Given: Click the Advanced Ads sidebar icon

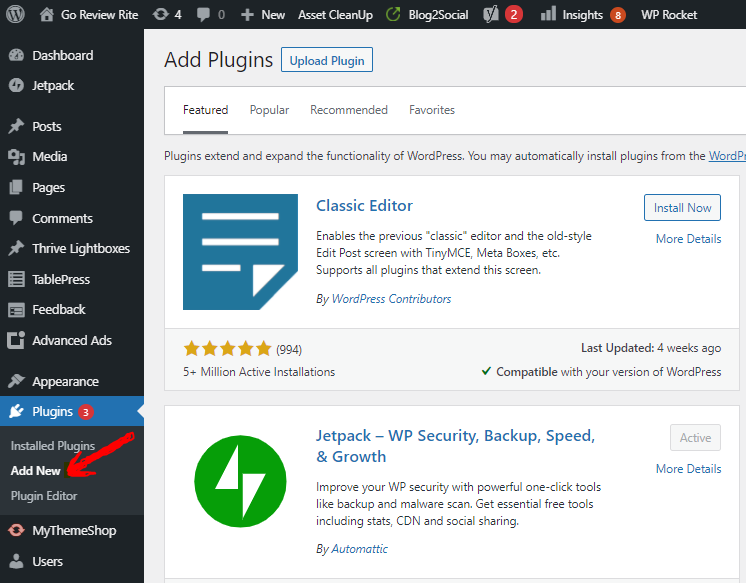Looking at the screenshot, I should click(16, 340).
